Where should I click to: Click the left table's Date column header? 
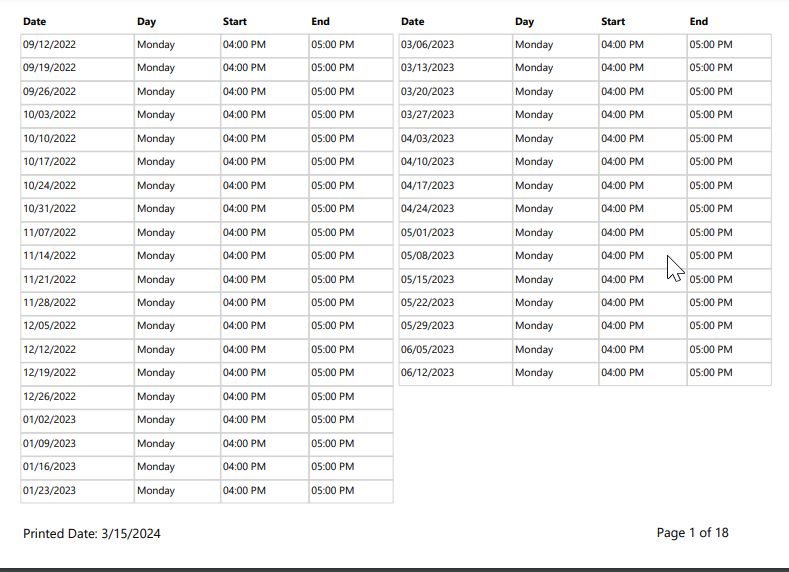coord(34,22)
